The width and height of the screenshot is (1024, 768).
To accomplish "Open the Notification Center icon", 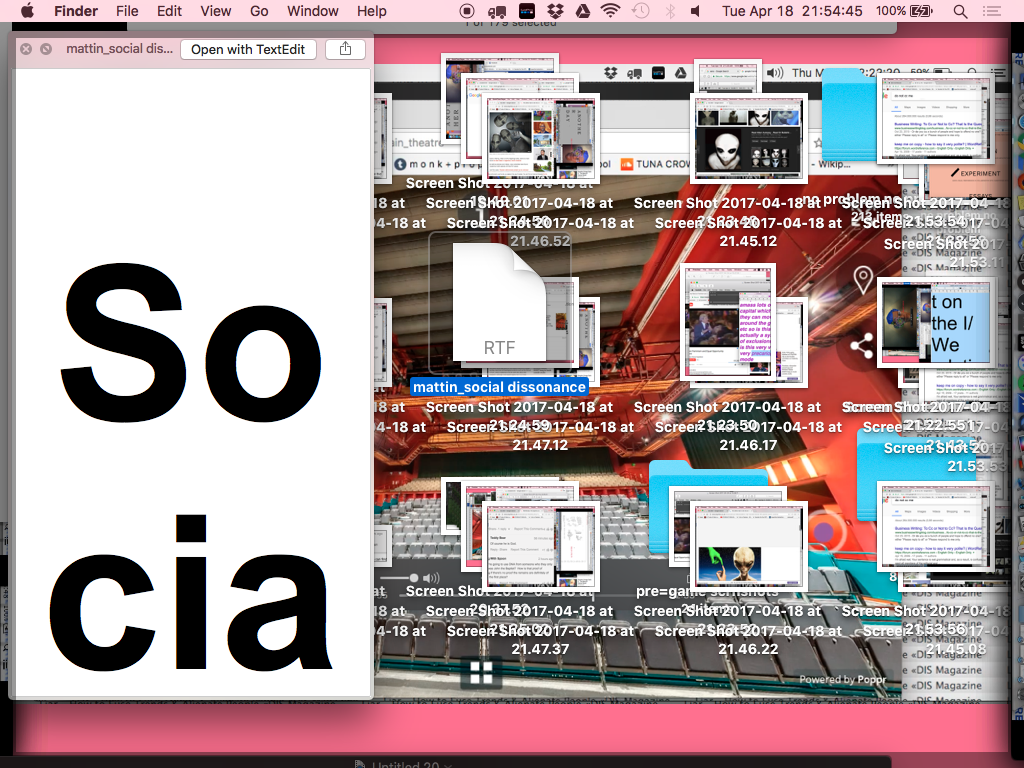I will tap(992, 11).
